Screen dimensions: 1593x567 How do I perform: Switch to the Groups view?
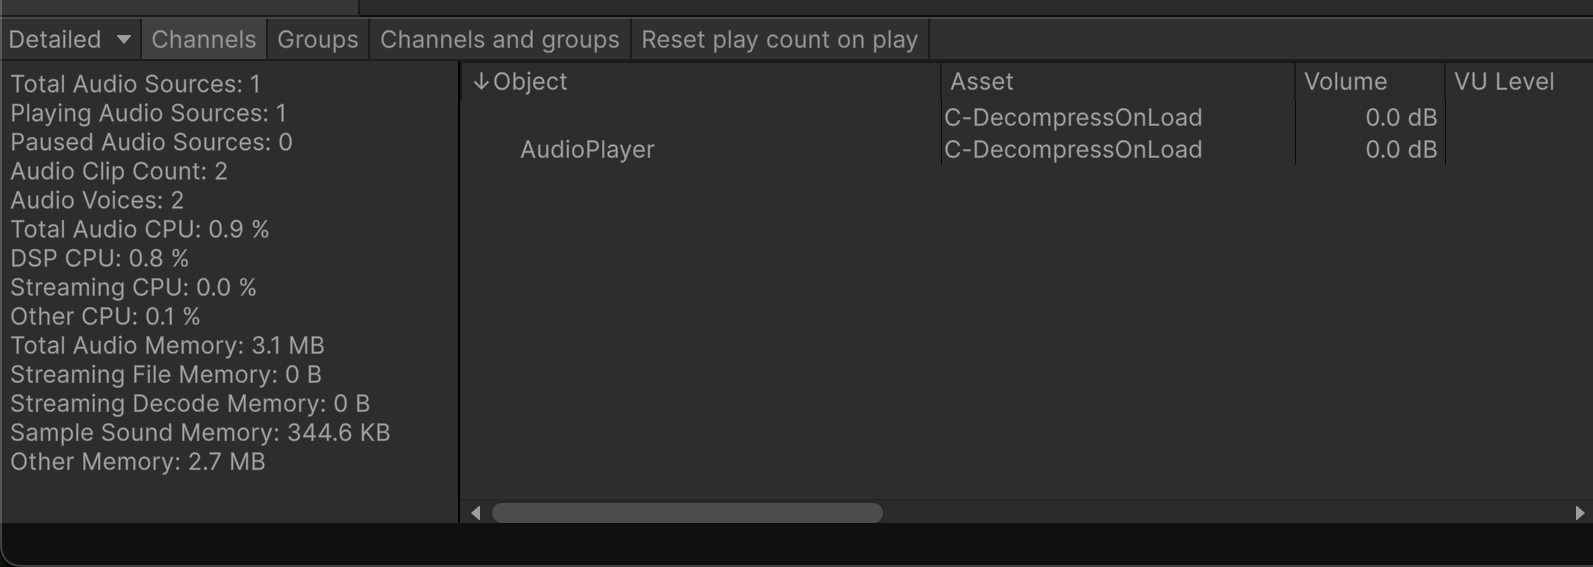317,40
